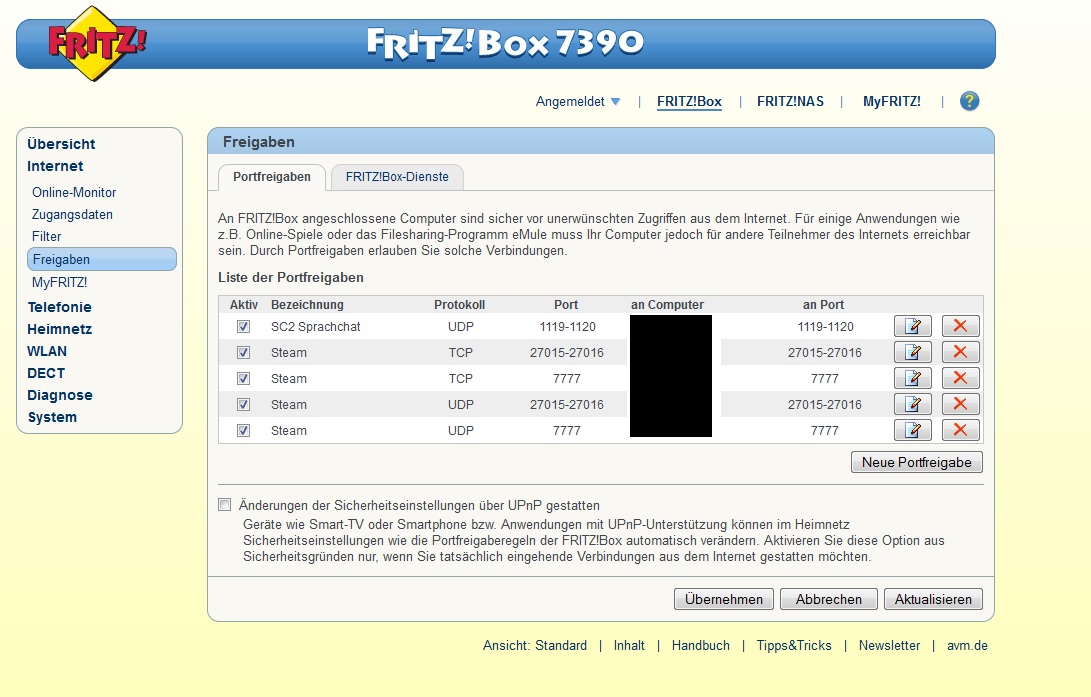Screen dimensions: 1091x697
Task: Click the FRITZ! logo in header
Action: click(96, 43)
